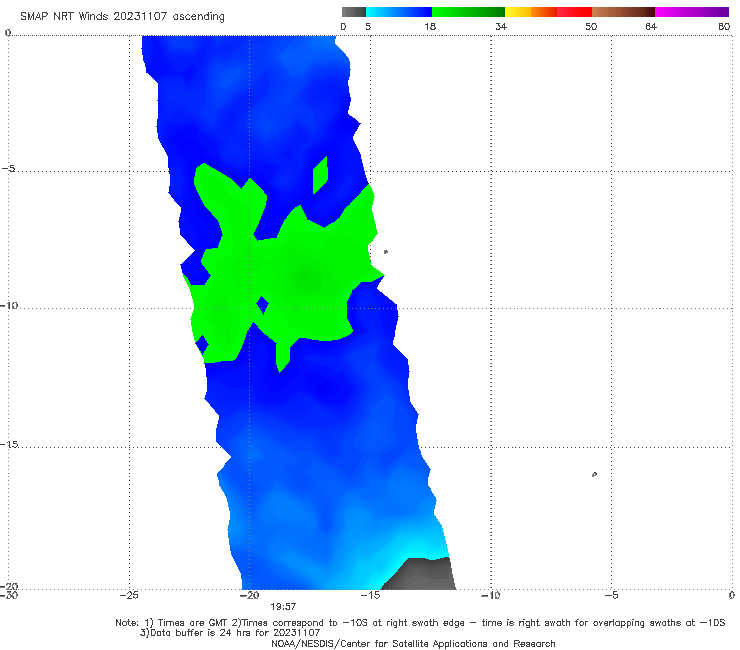Screen dimensions: 740x650
Task: Select the cyan-to-blue segment of the color bar
Action: tap(399, 12)
